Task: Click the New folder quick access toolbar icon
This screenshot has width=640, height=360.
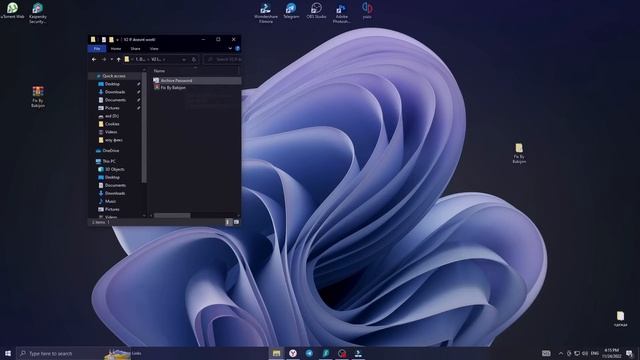Action: tap(111, 40)
